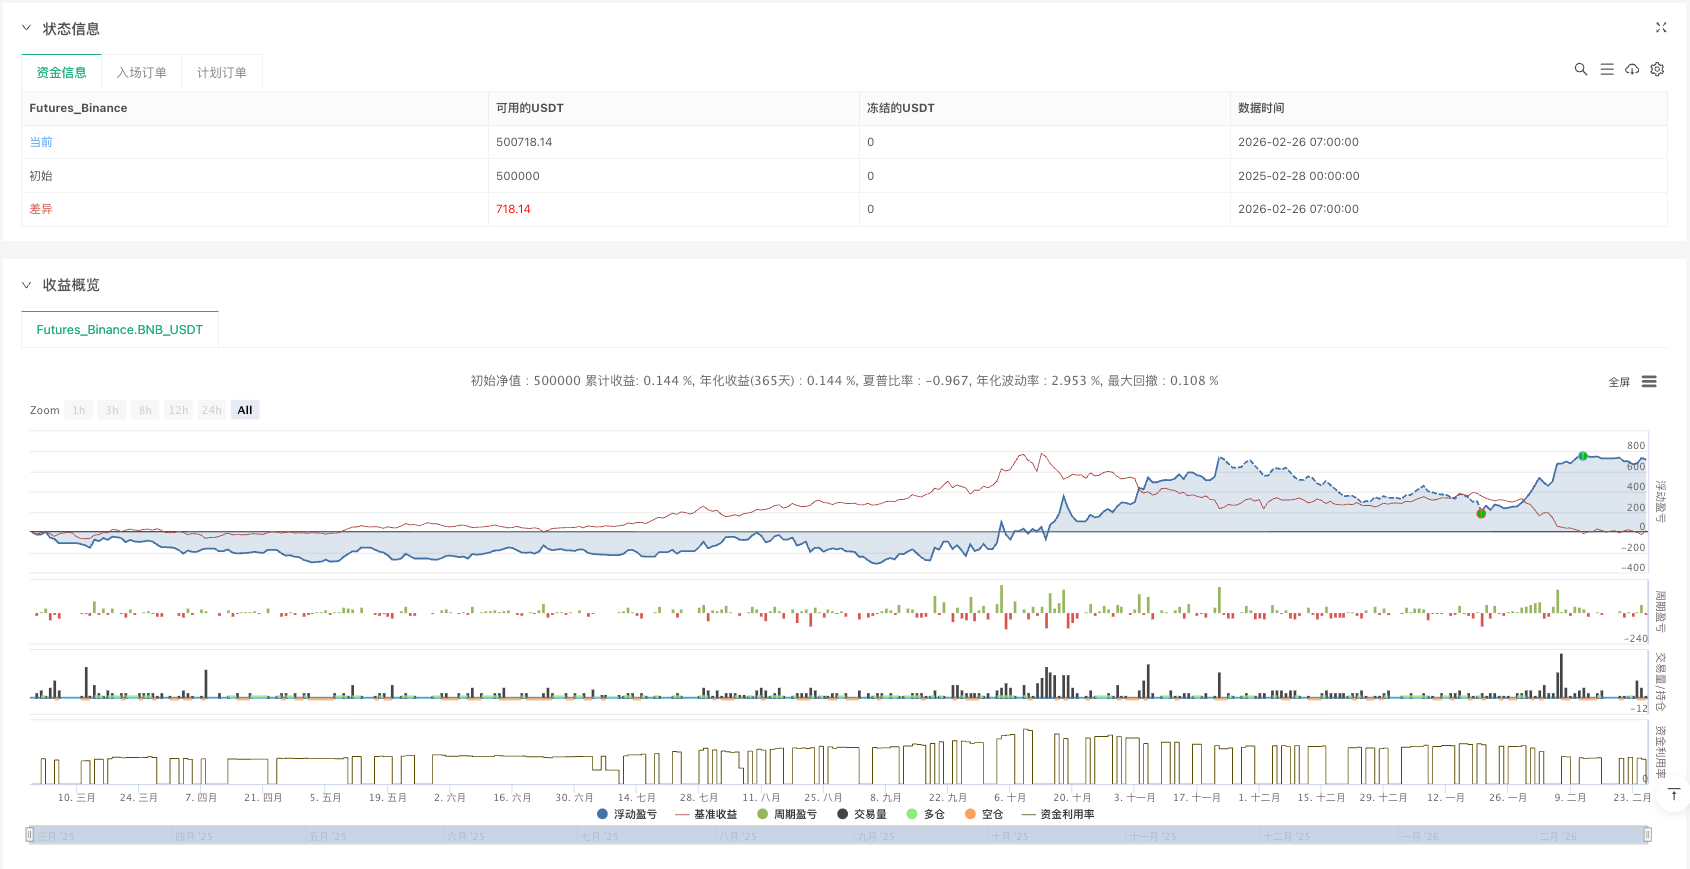This screenshot has width=1690, height=869.
Task: Open the settings gear icon
Action: 1657,69
